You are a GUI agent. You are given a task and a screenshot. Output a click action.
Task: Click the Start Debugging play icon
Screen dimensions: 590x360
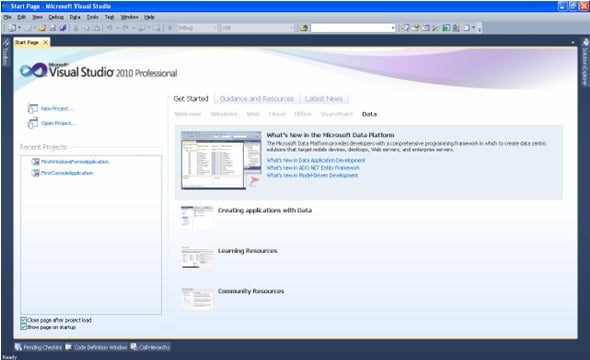(x=170, y=28)
